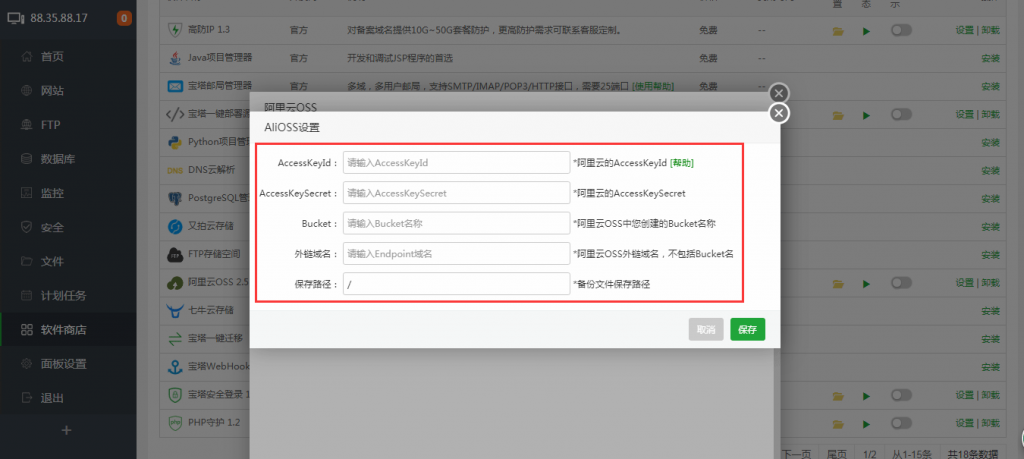The image size is (1024, 459).
Task: Click 设置 for 高防IP row
Action: pyautogui.click(x=965, y=30)
